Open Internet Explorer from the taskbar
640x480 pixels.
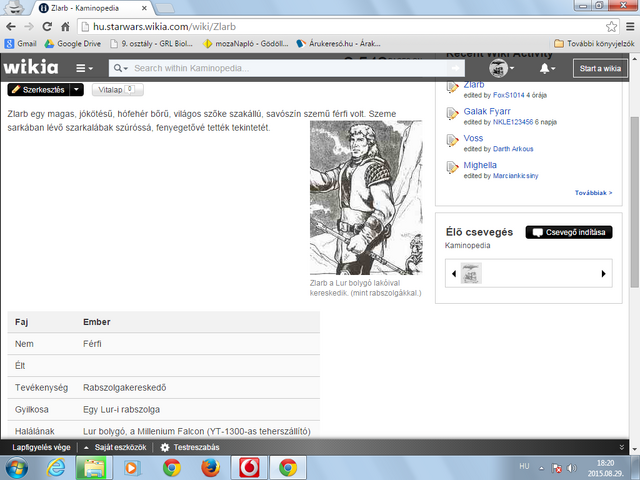56,468
